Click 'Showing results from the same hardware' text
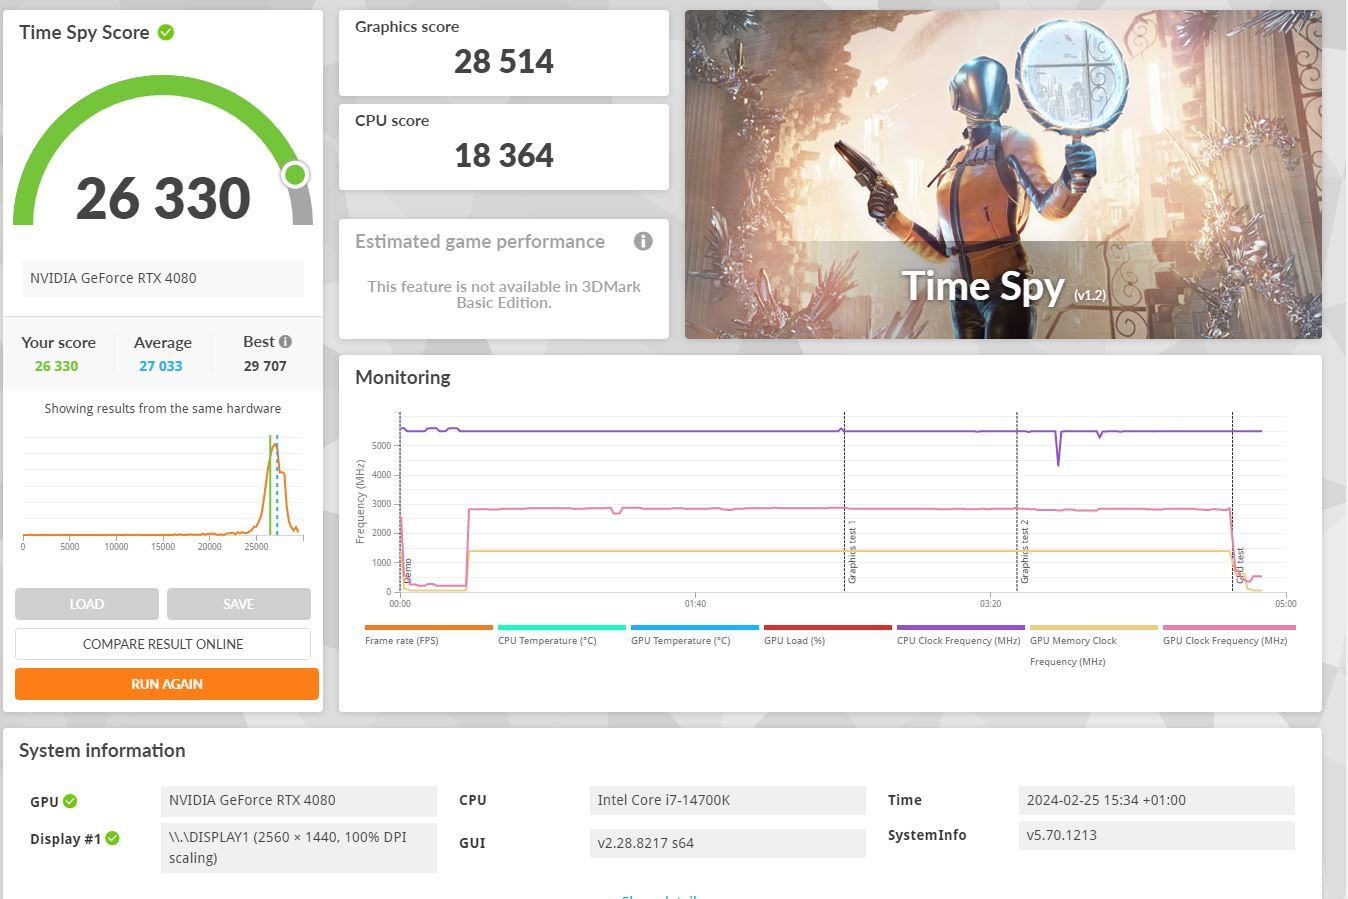The height and width of the screenshot is (899, 1348). 163,408
